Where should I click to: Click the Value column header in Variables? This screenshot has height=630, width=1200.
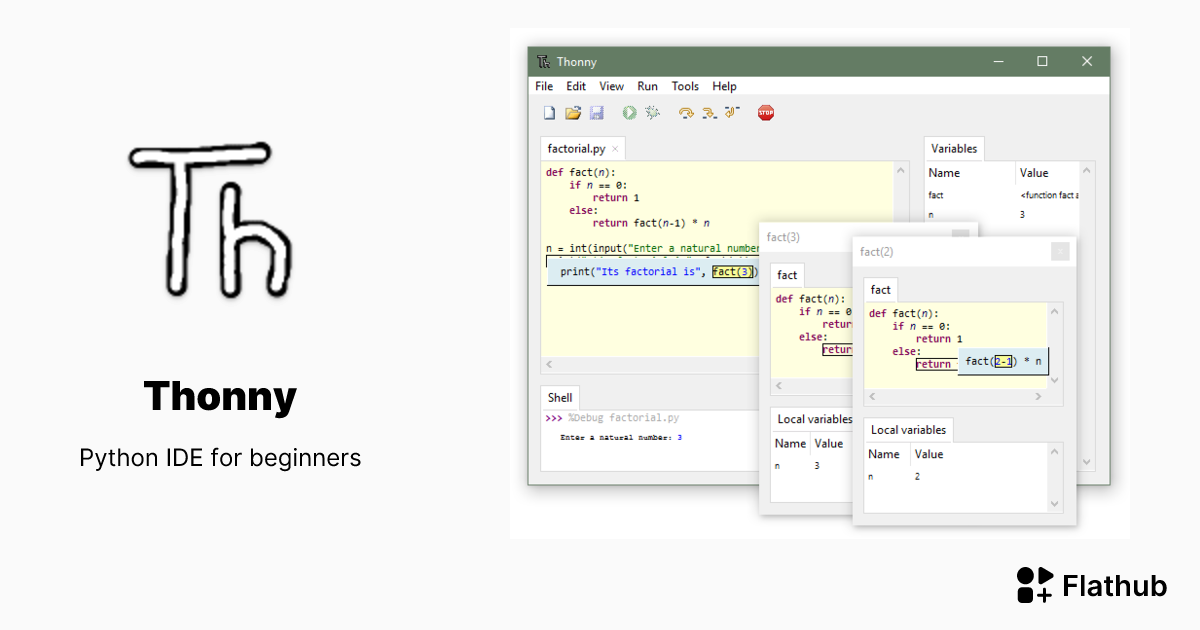1034,173
